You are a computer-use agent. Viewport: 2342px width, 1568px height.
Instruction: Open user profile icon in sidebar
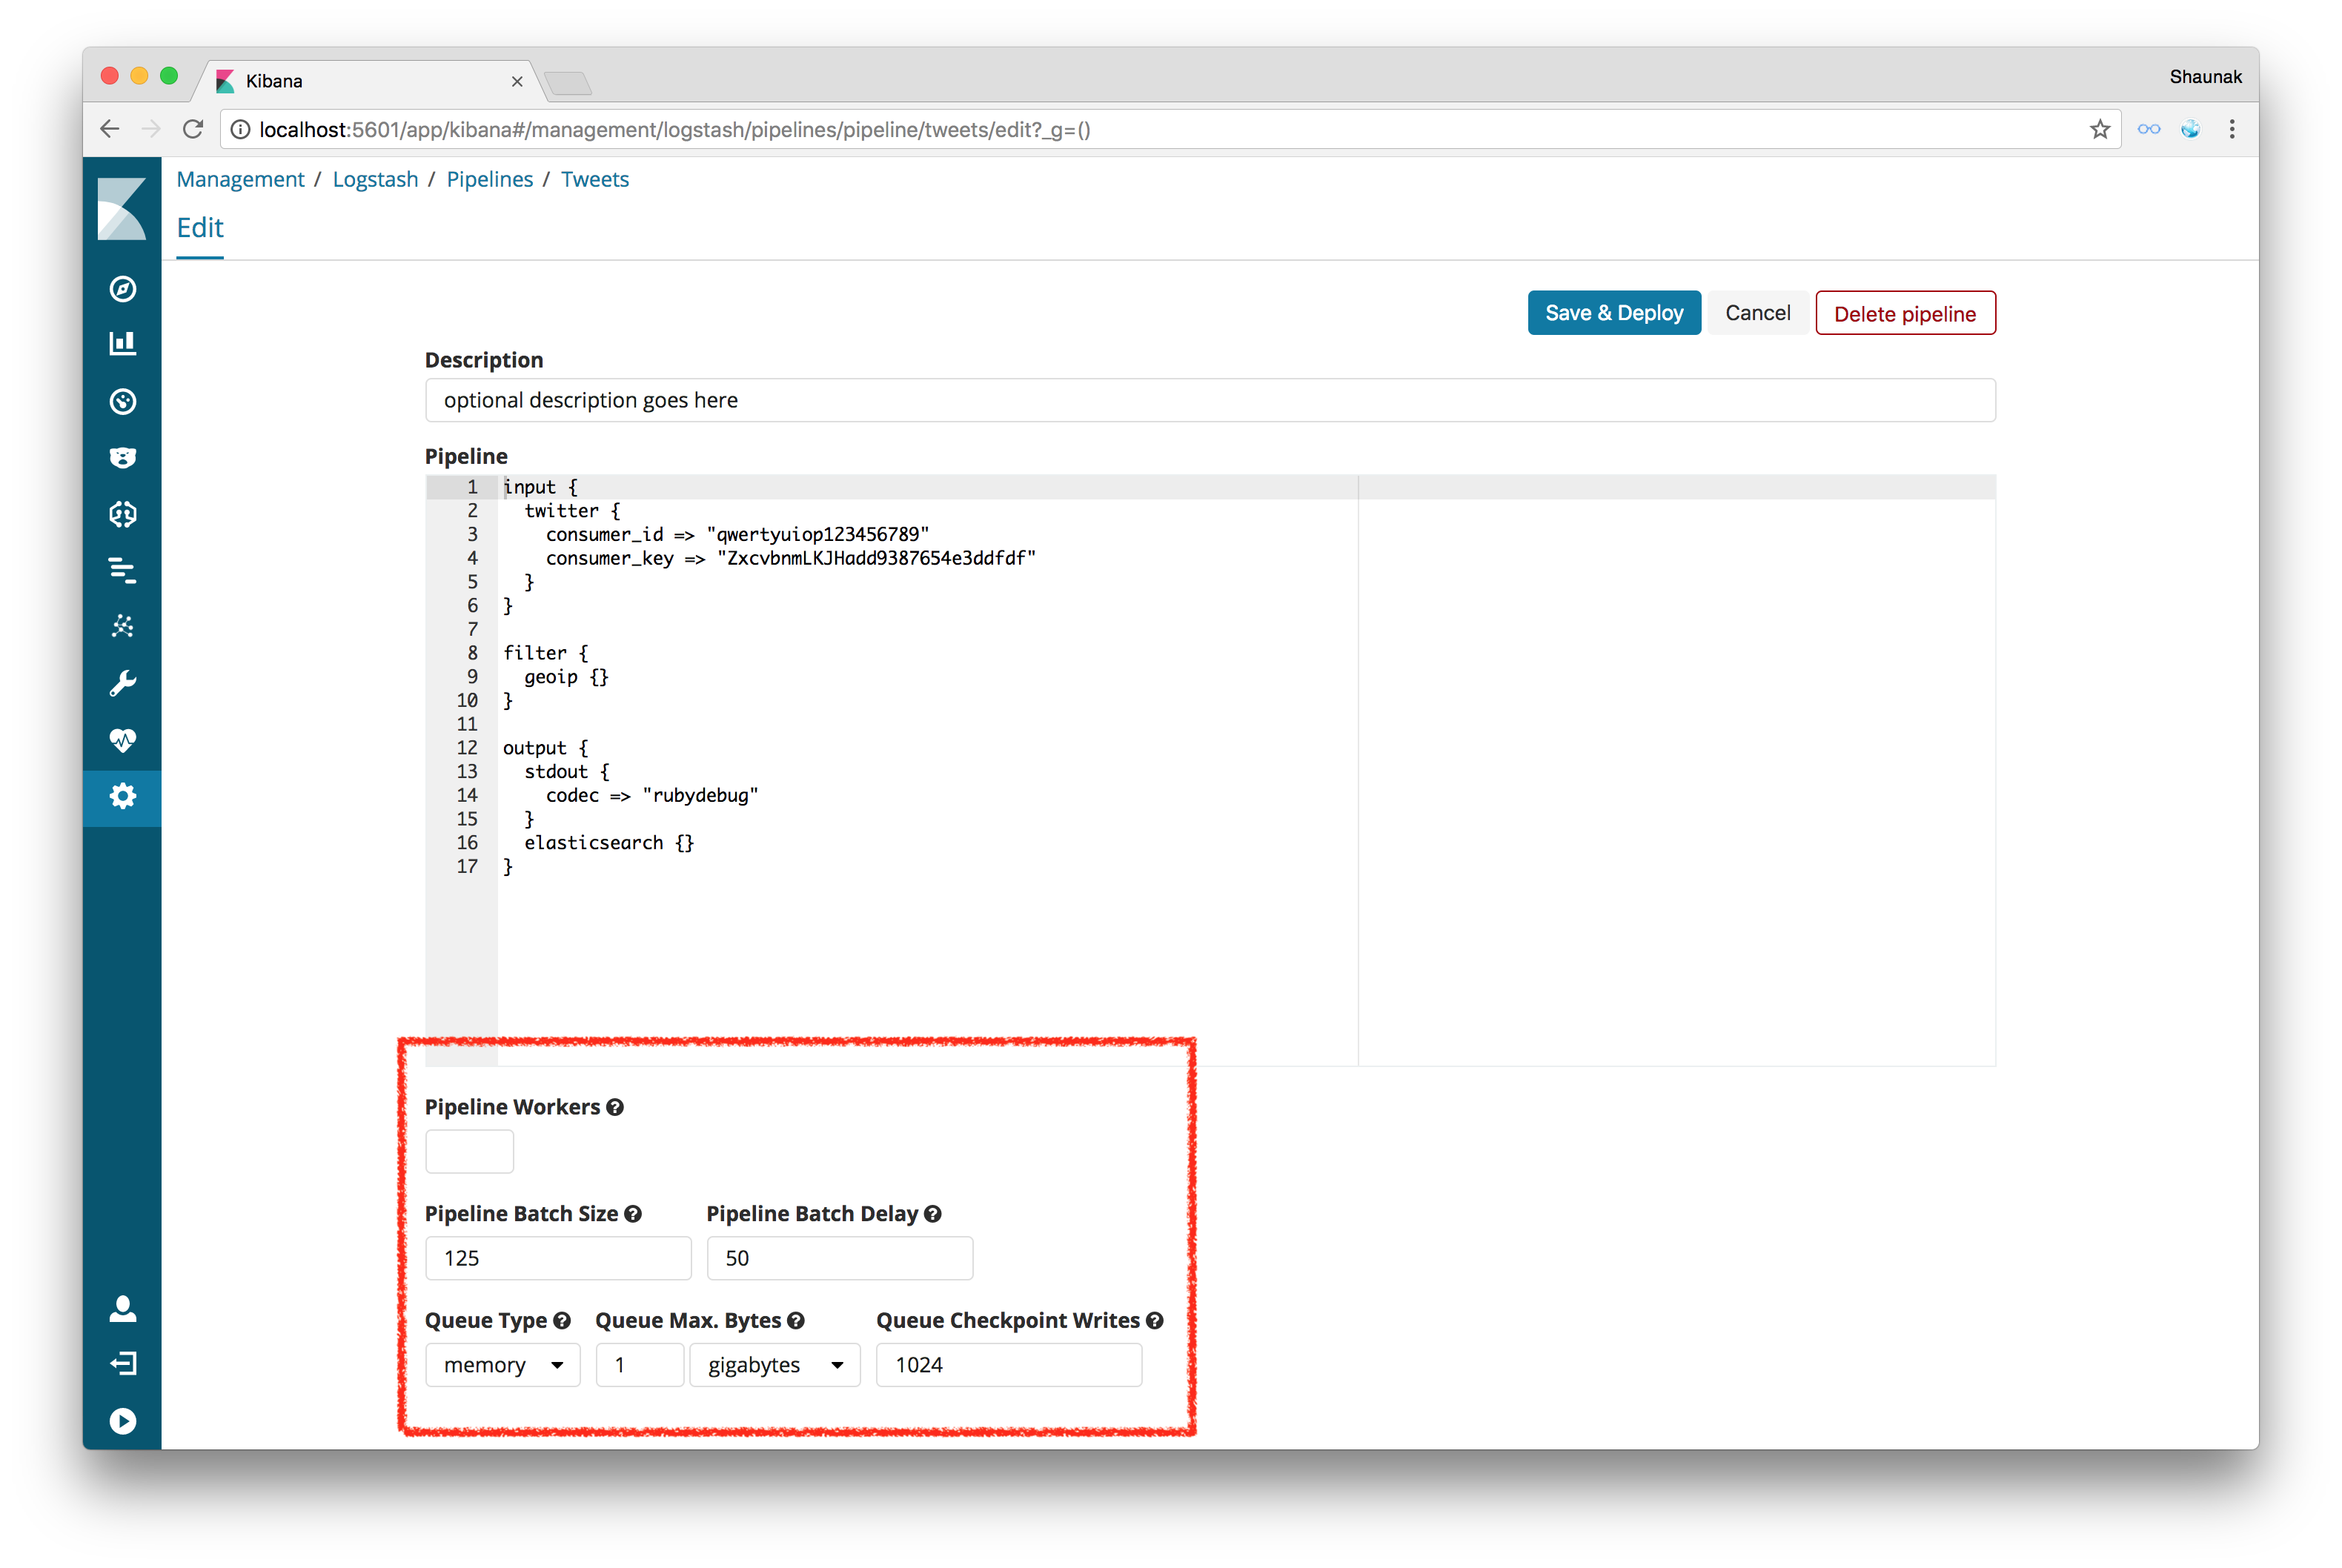tap(122, 1308)
